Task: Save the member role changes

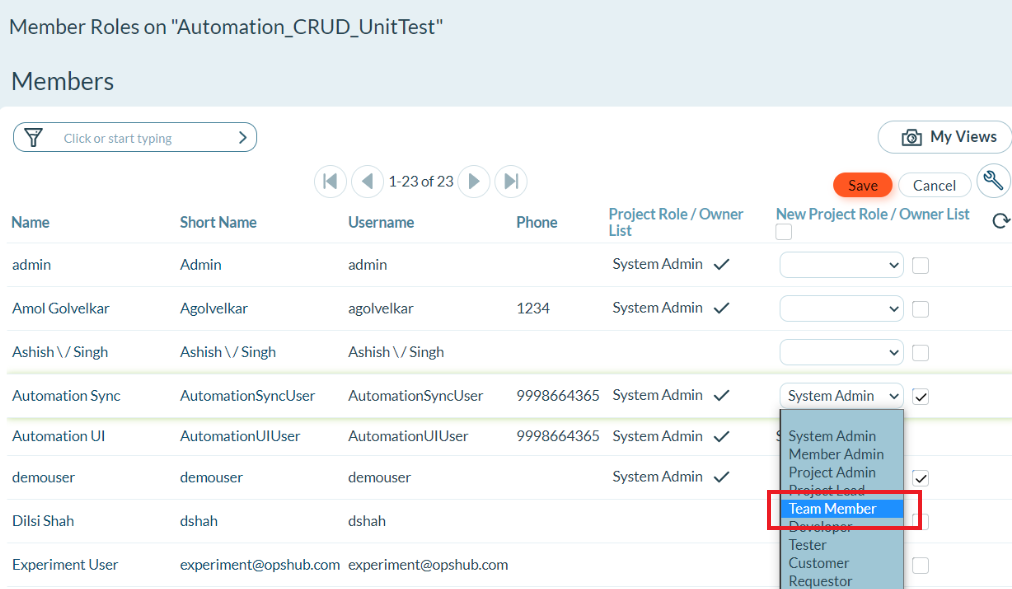Action: (862, 185)
